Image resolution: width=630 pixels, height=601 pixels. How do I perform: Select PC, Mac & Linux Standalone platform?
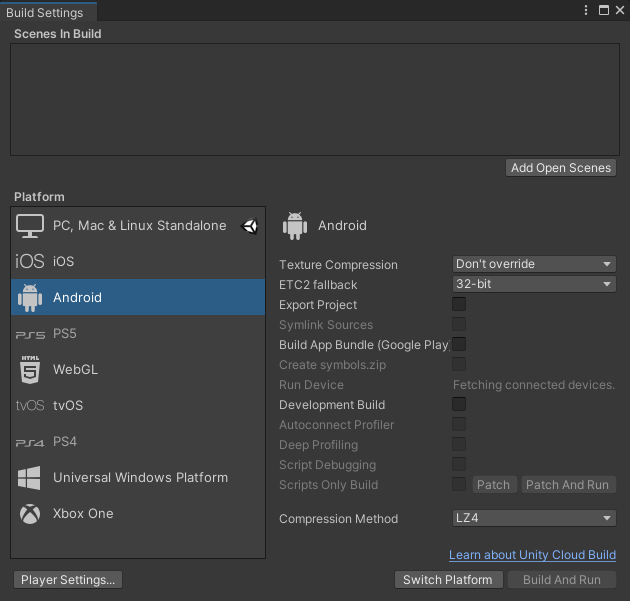point(138,226)
